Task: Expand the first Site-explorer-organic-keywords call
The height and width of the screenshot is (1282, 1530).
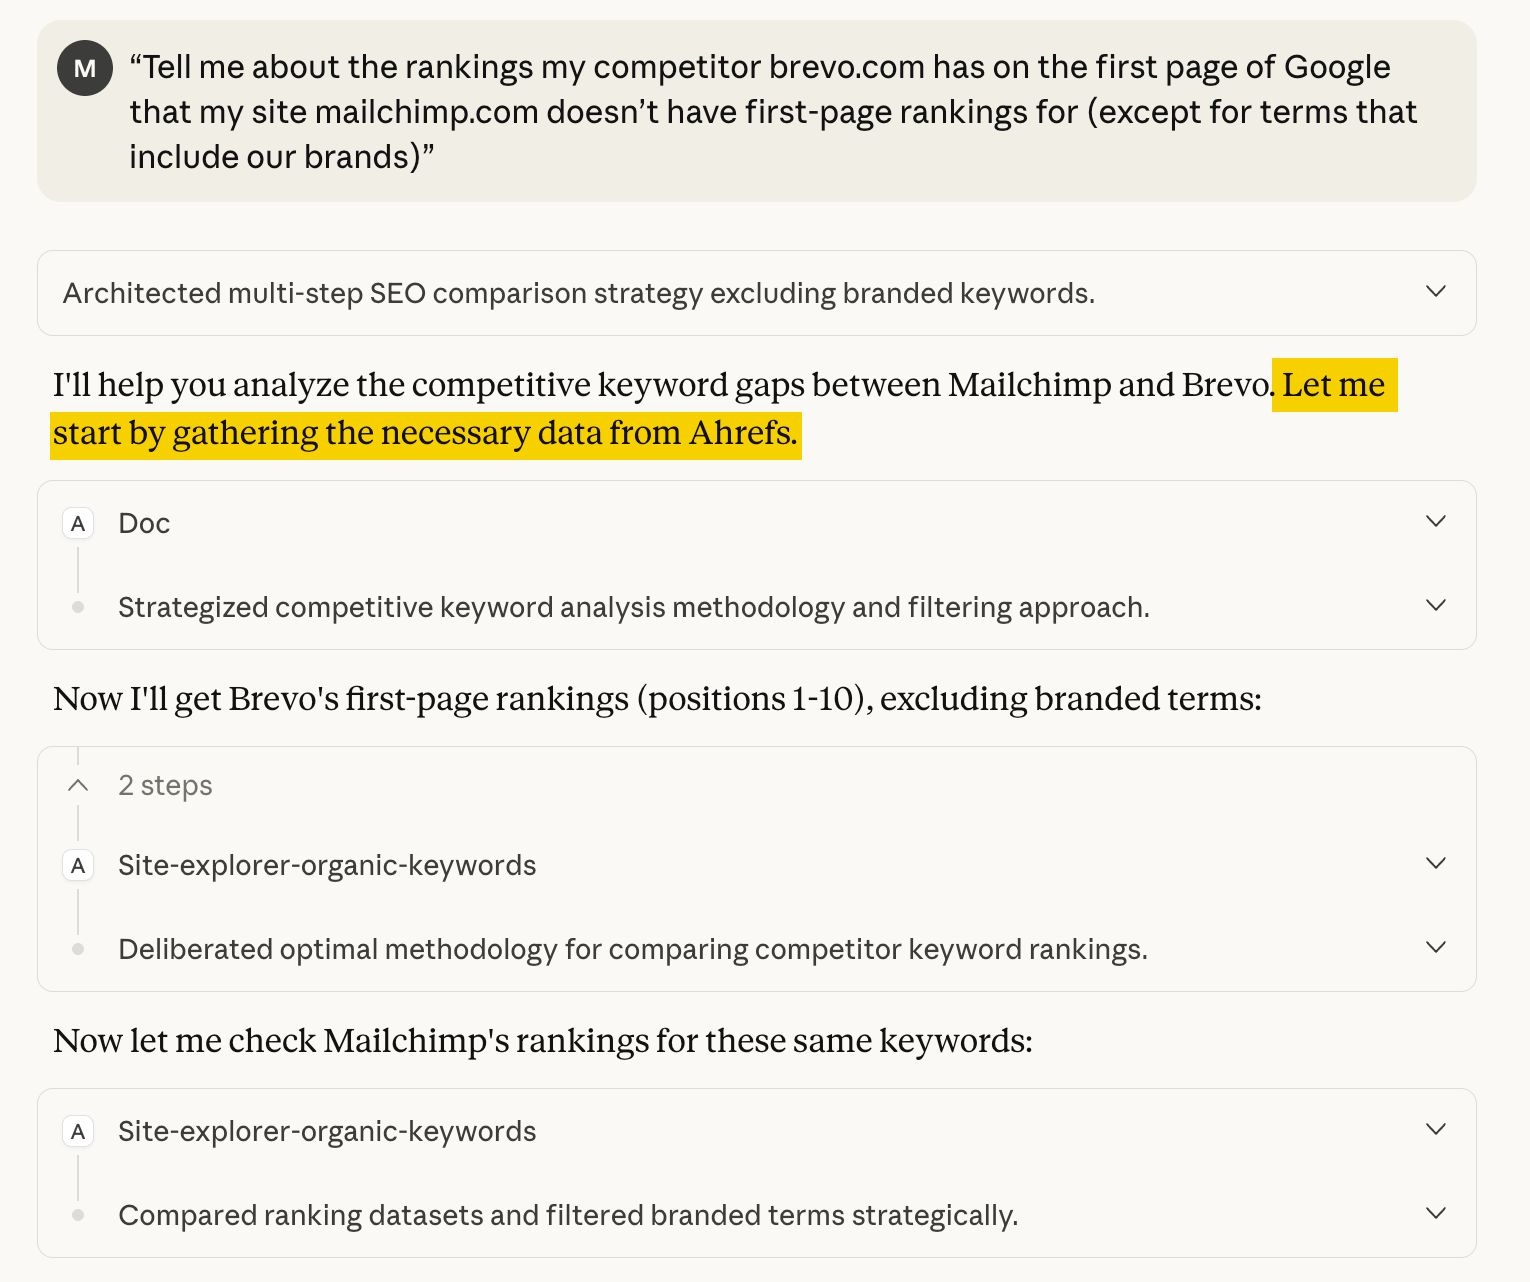Action: pos(1436,864)
